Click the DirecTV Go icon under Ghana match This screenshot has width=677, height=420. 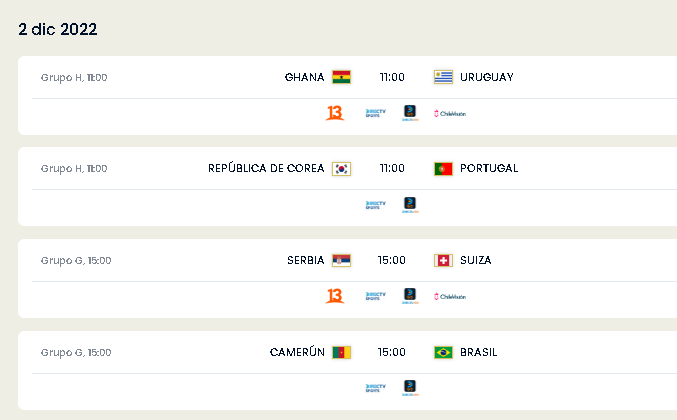410,113
